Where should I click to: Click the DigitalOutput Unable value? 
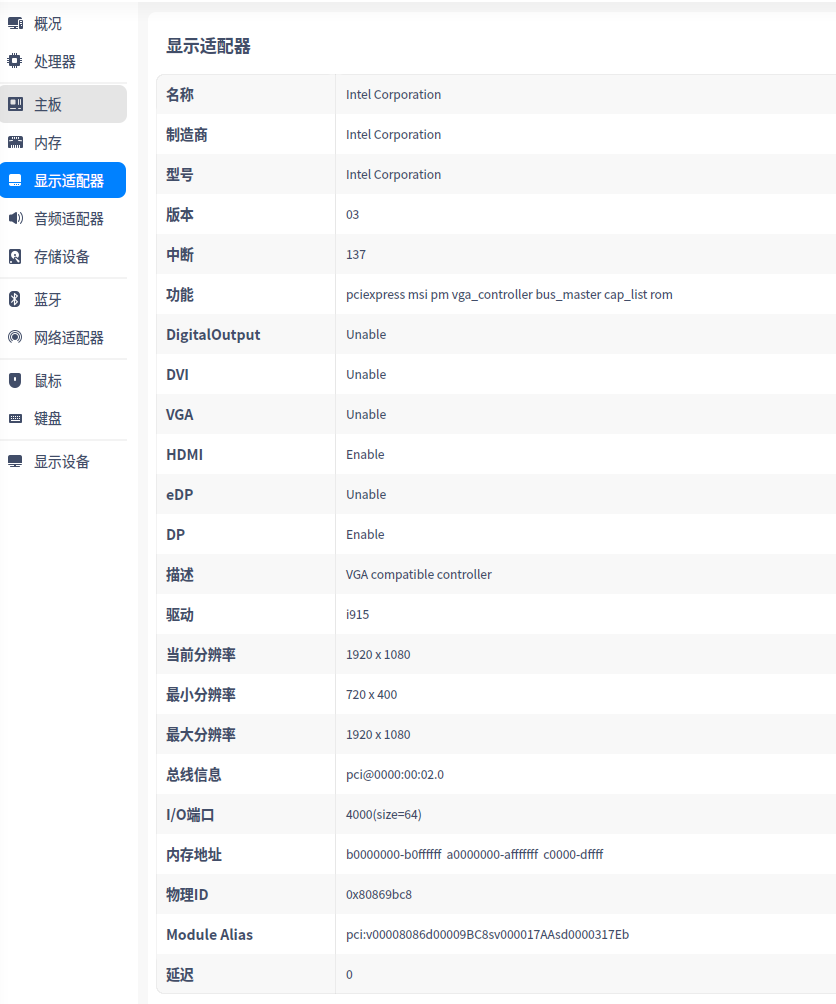coord(366,334)
